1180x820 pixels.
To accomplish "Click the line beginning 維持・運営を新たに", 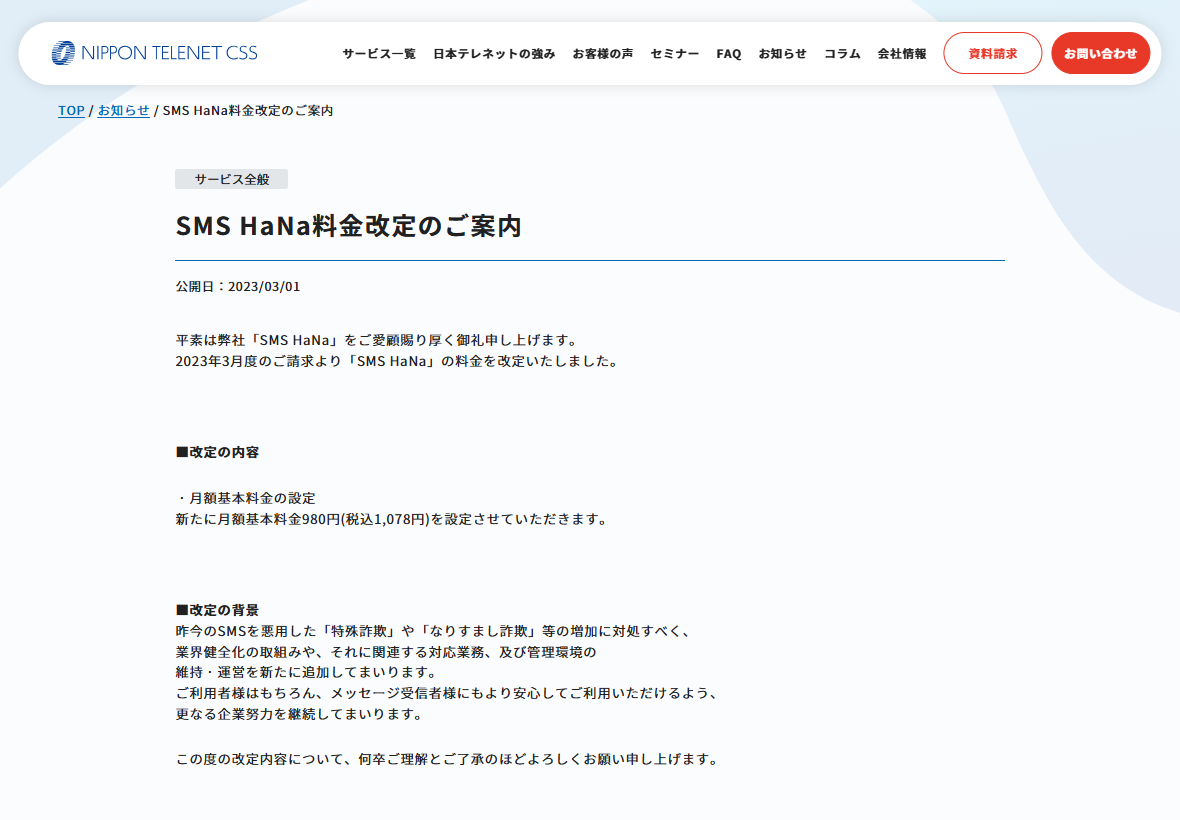I will 306,673.
